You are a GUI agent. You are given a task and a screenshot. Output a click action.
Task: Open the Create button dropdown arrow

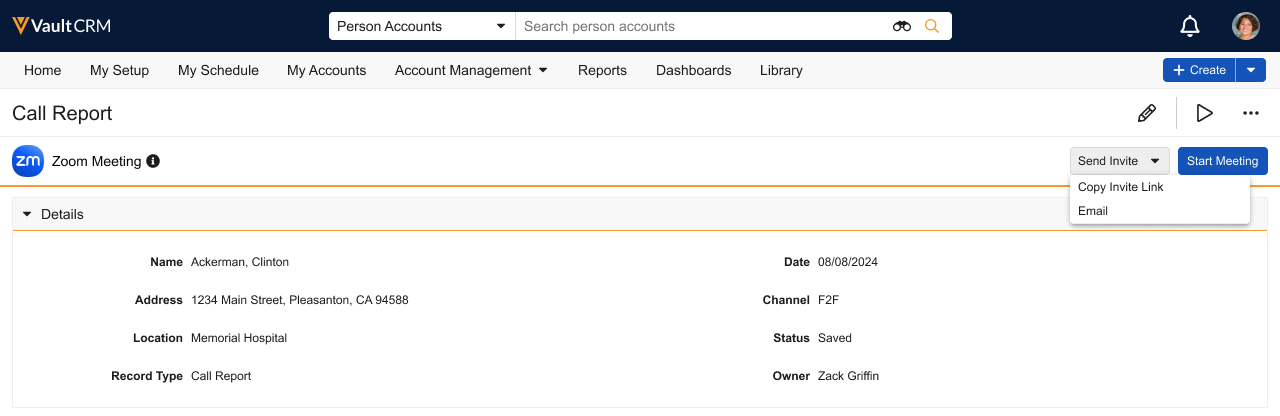pyautogui.click(x=1252, y=70)
